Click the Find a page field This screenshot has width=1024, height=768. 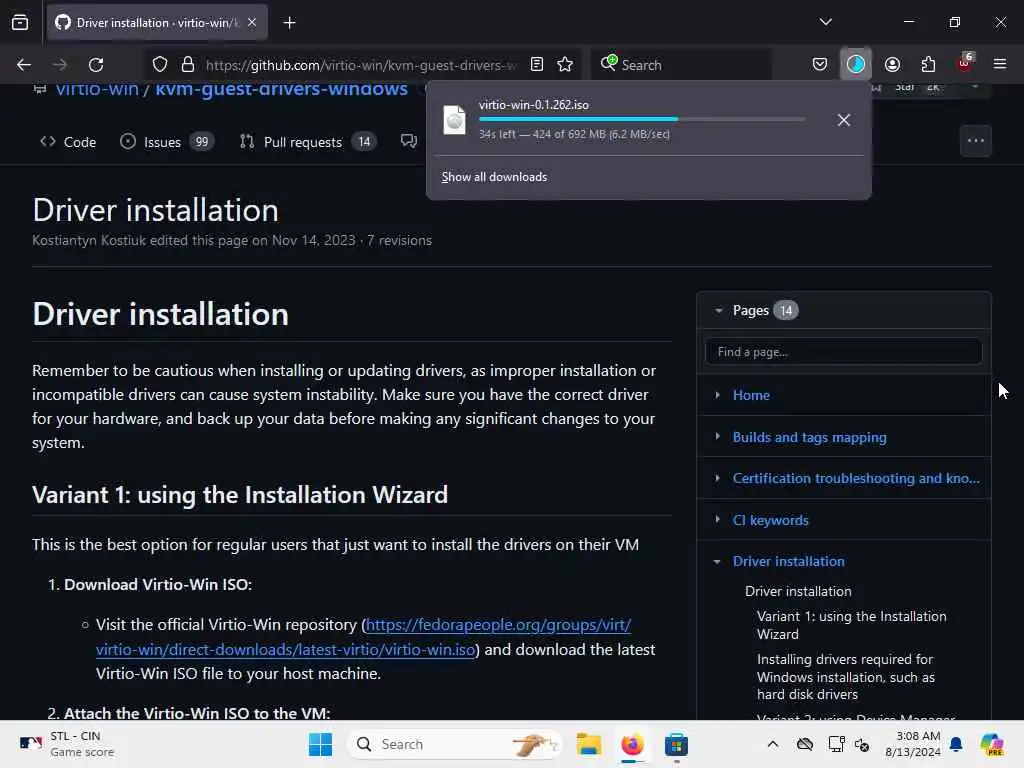pyautogui.click(x=843, y=351)
